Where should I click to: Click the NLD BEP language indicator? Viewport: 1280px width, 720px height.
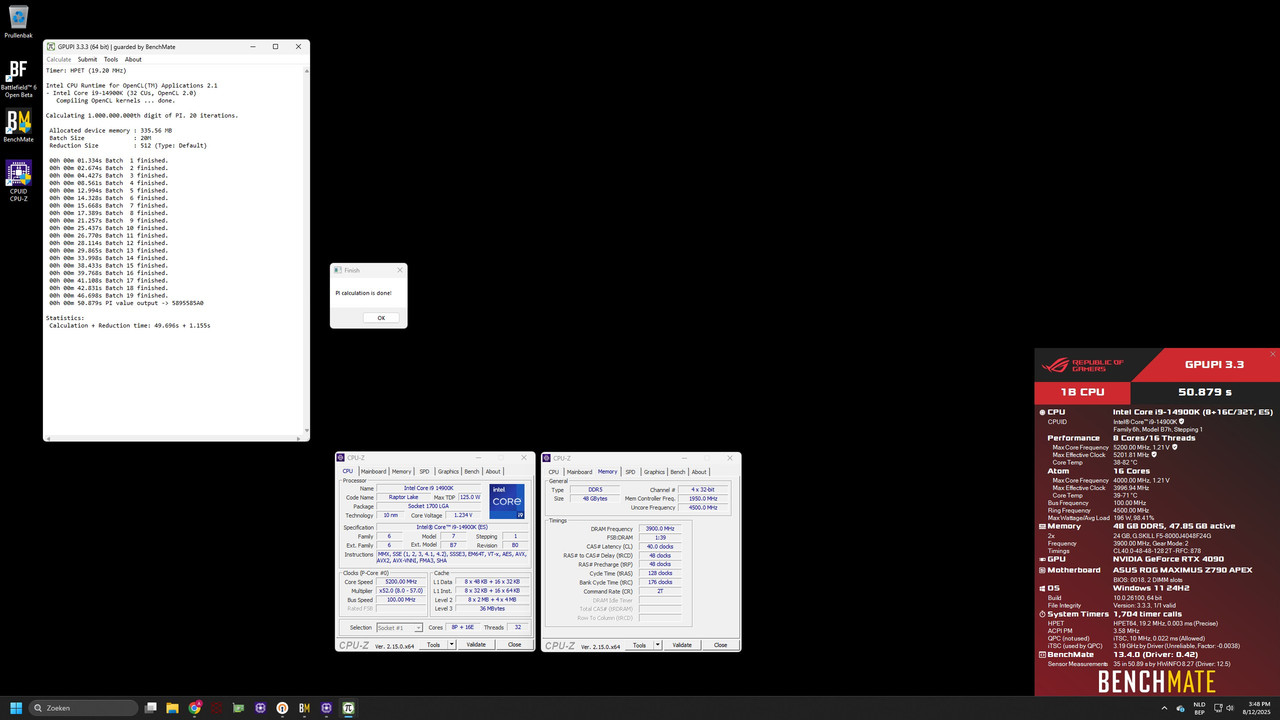point(1199,708)
